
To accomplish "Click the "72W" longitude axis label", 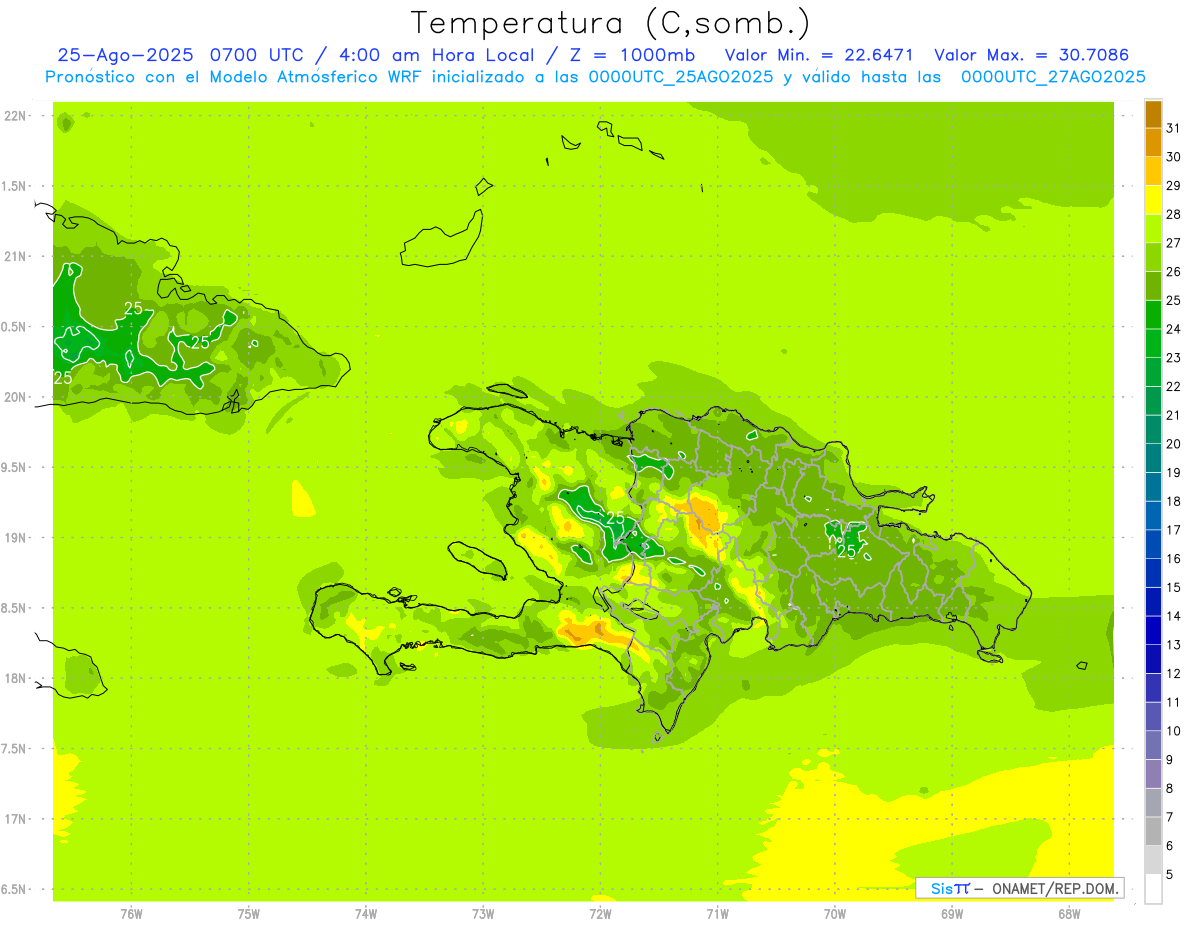I will pos(600,914).
